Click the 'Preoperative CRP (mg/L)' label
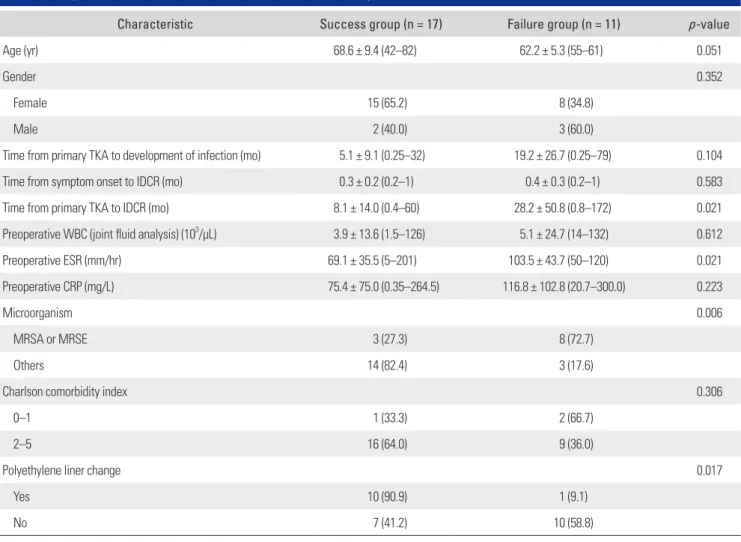 (x=58, y=287)
